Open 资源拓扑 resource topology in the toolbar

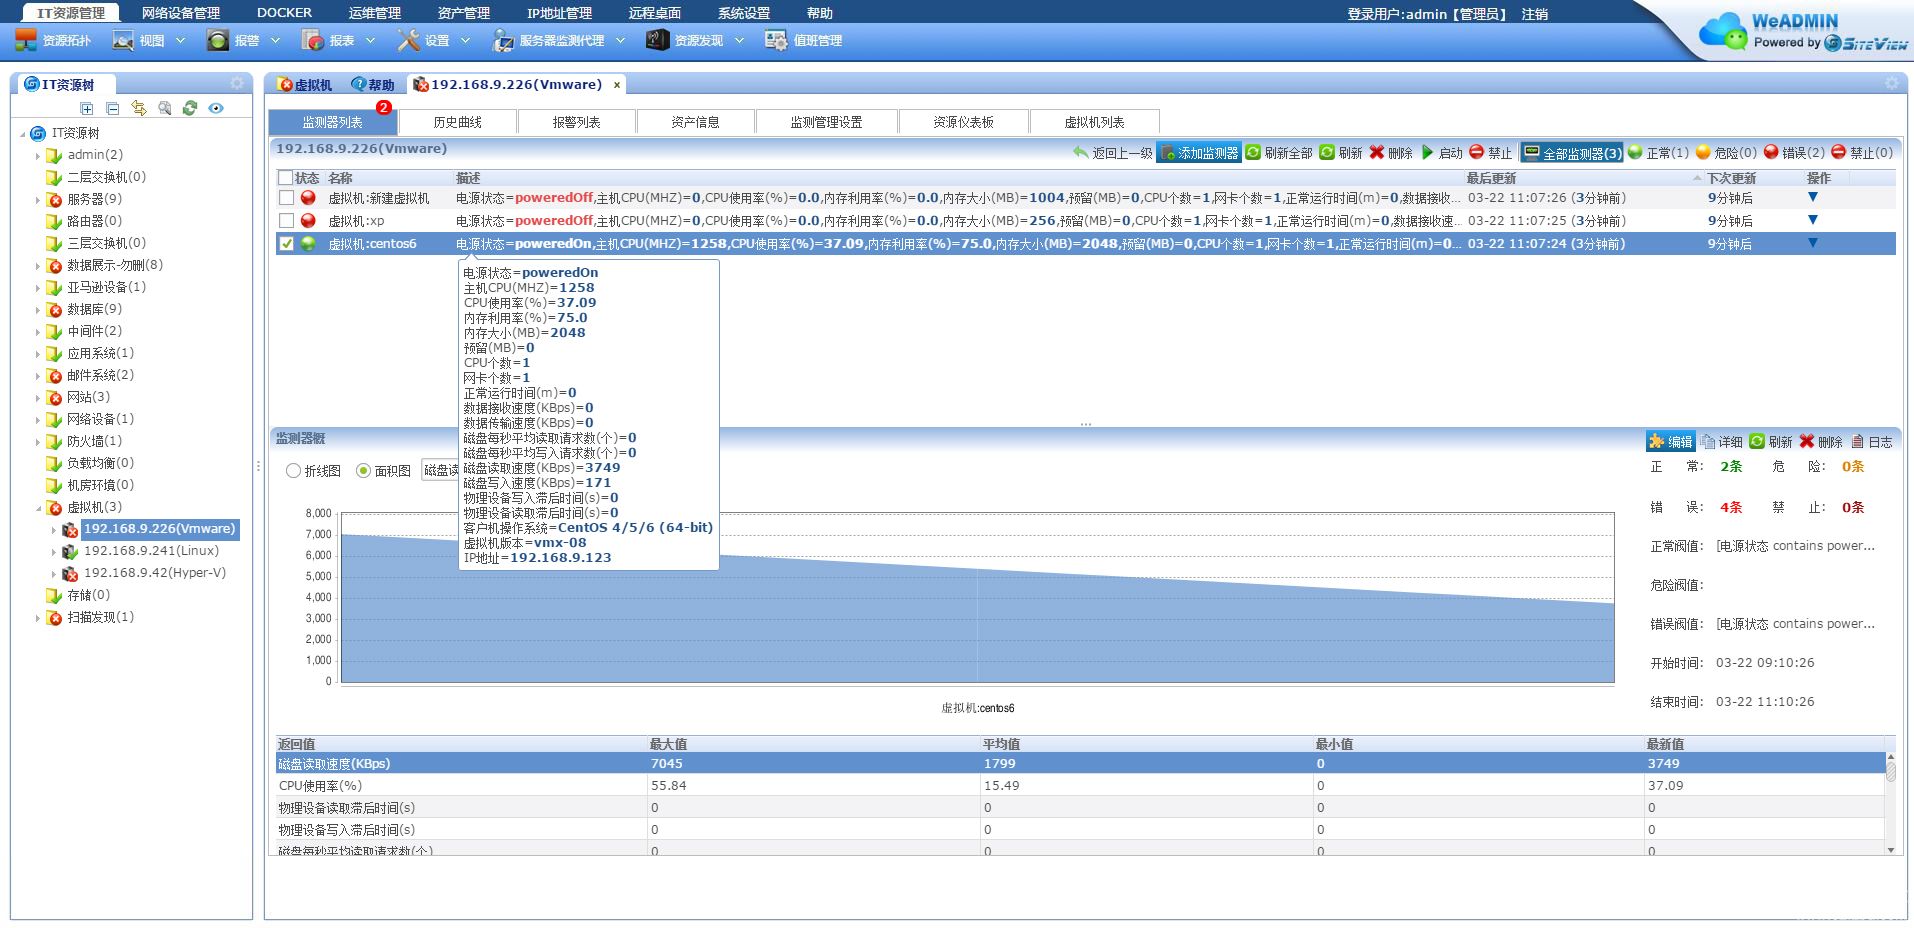pyautogui.click(x=53, y=40)
